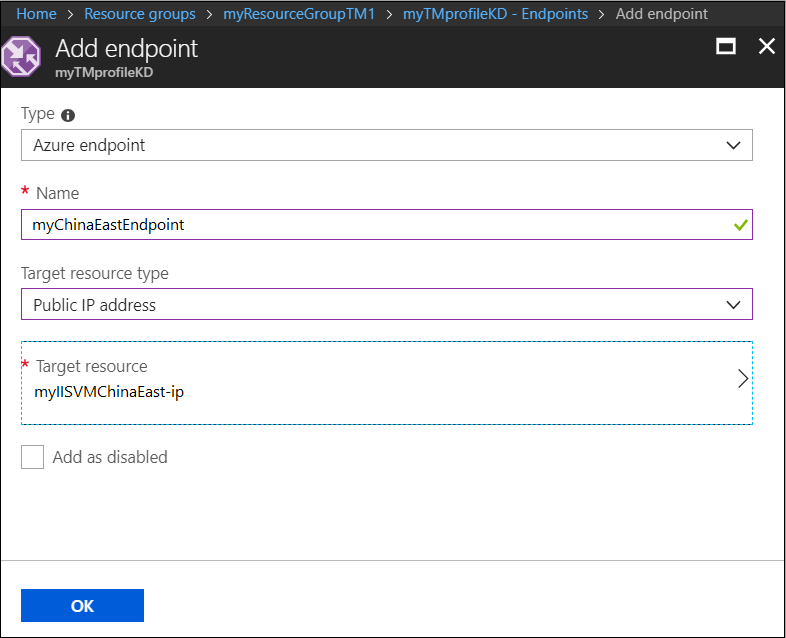Click the green validation checkmark in Name
The width and height of the screenshot is (786, 638).
(x=740, y=225)
